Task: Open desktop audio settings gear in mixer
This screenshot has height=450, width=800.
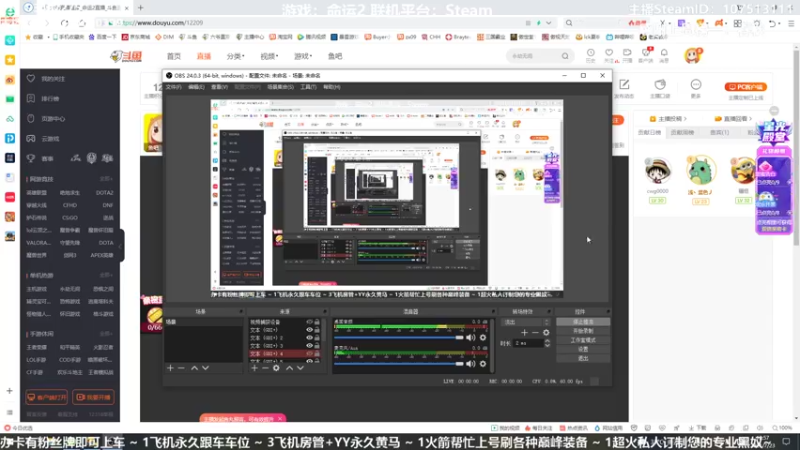Action: 483,338
